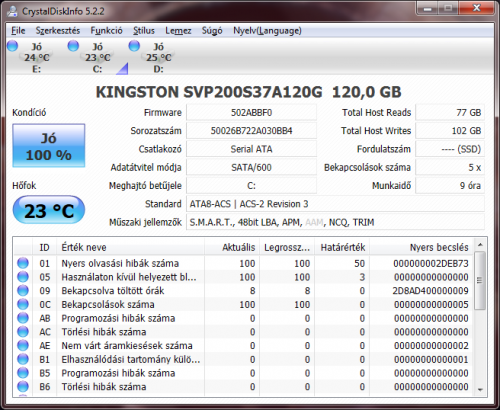Click the scroll up arrow in attribute list
This screenshot has width=500, height=410.
tap(480, 245)
